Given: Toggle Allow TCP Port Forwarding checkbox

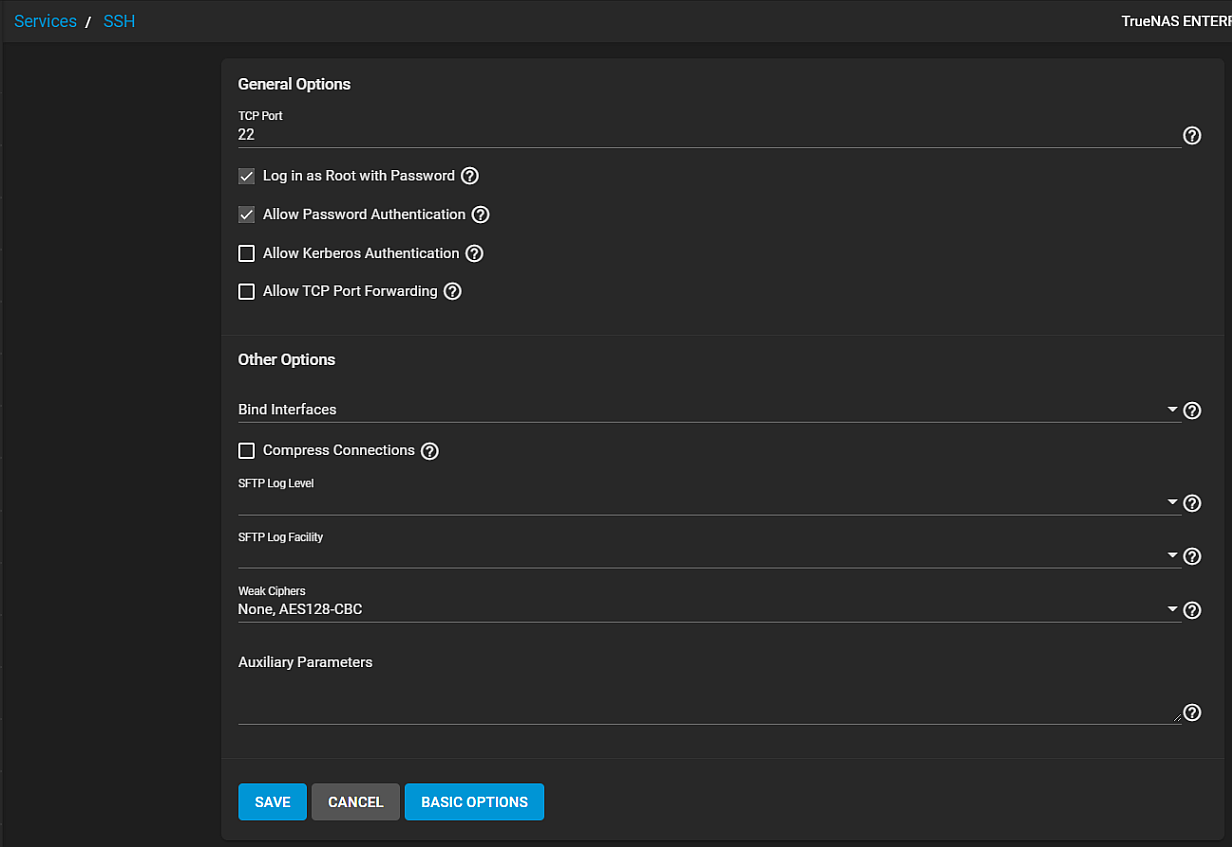Looking at the screenshot, I should 246,292.
